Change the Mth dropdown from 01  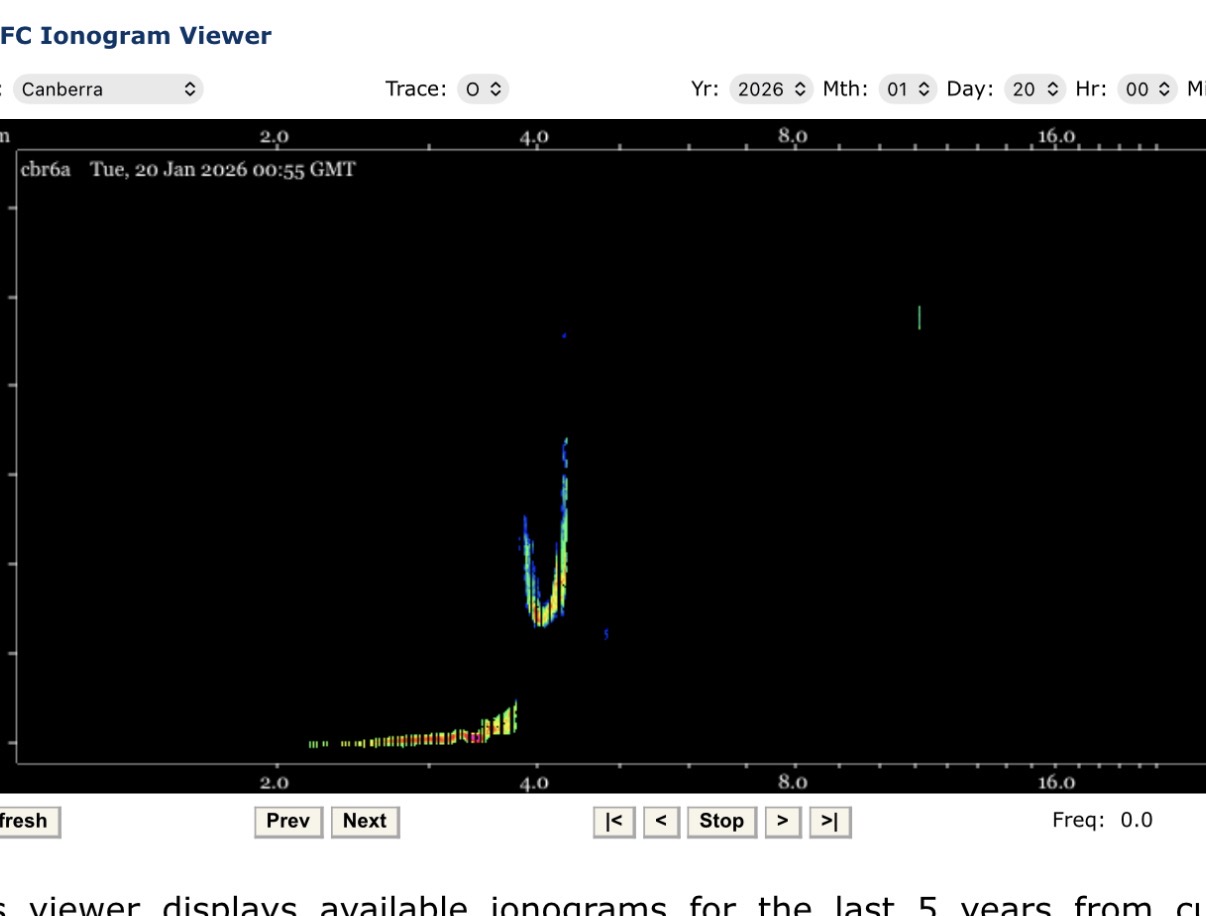click(x=908, y=89)
